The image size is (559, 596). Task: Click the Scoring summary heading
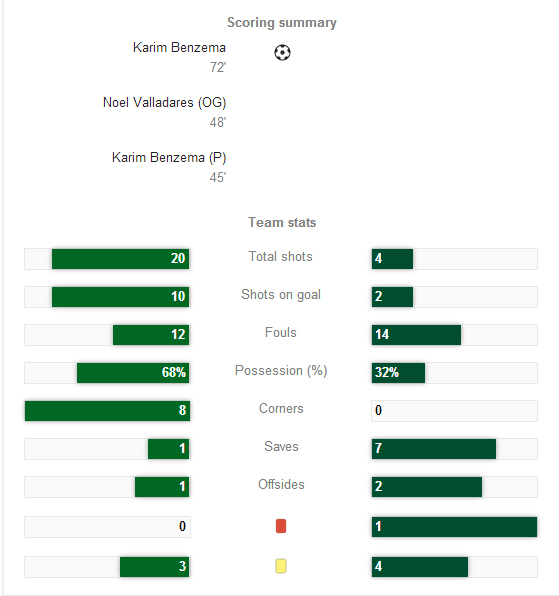282,22
